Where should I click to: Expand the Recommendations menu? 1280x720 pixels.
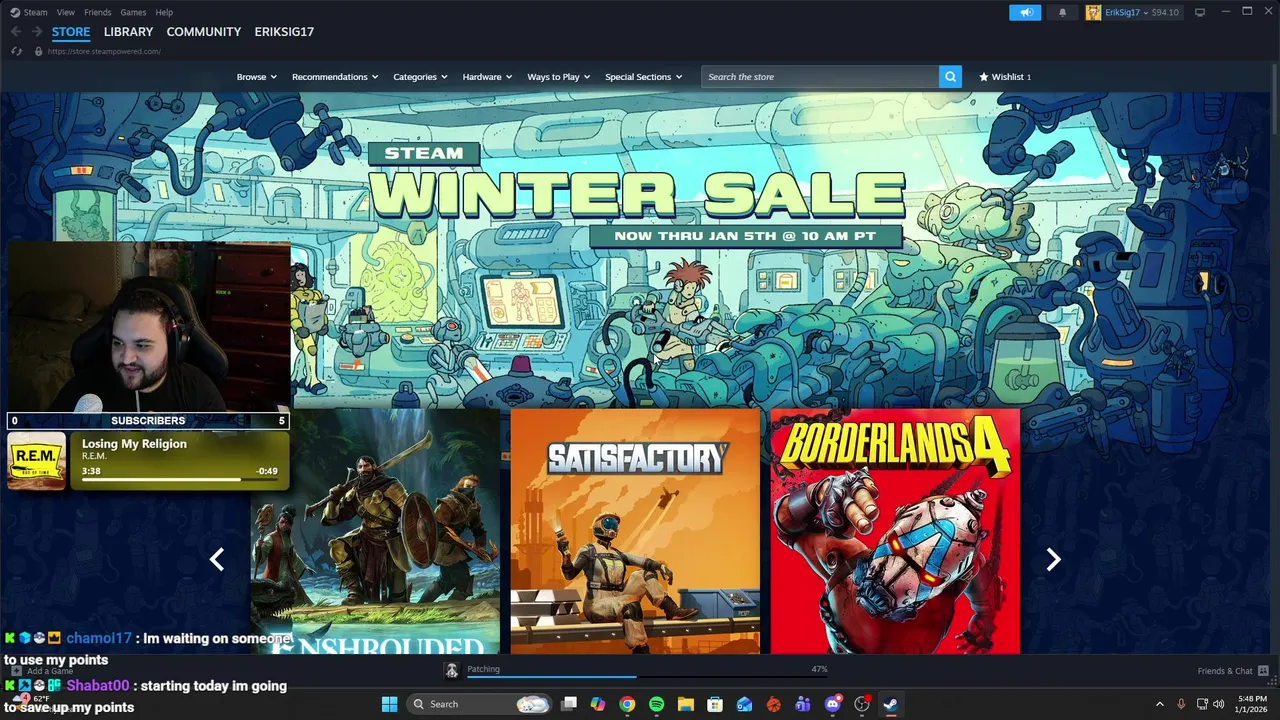335,77
